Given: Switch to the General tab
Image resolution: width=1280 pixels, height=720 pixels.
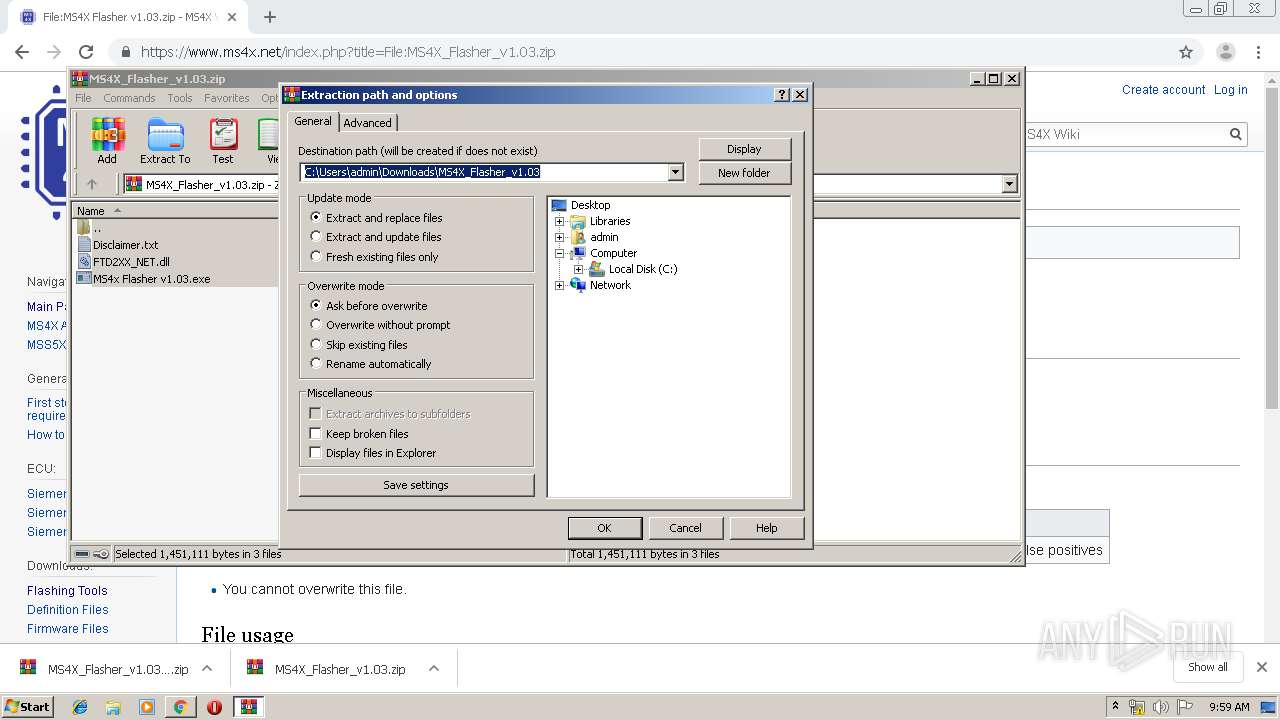Looking at the screenshot, I should pyautogui.click(x=313, y=121).
